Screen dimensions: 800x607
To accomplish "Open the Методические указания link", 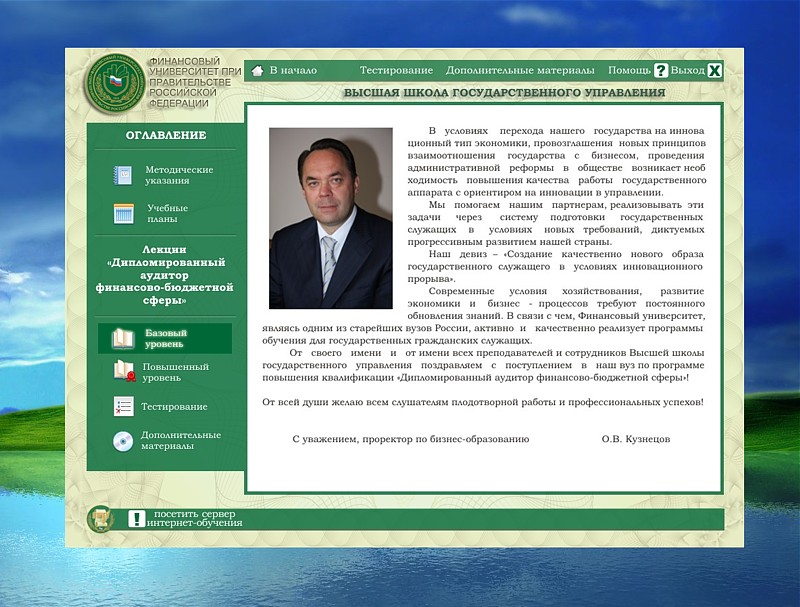I will coord(179,175).
